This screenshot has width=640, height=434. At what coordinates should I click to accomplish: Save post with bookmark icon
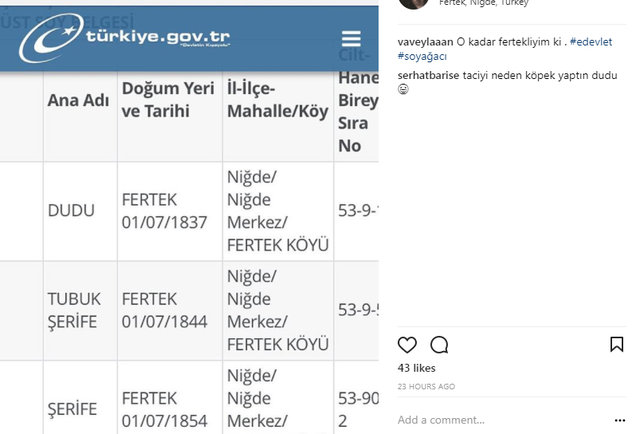pos(617,345)
